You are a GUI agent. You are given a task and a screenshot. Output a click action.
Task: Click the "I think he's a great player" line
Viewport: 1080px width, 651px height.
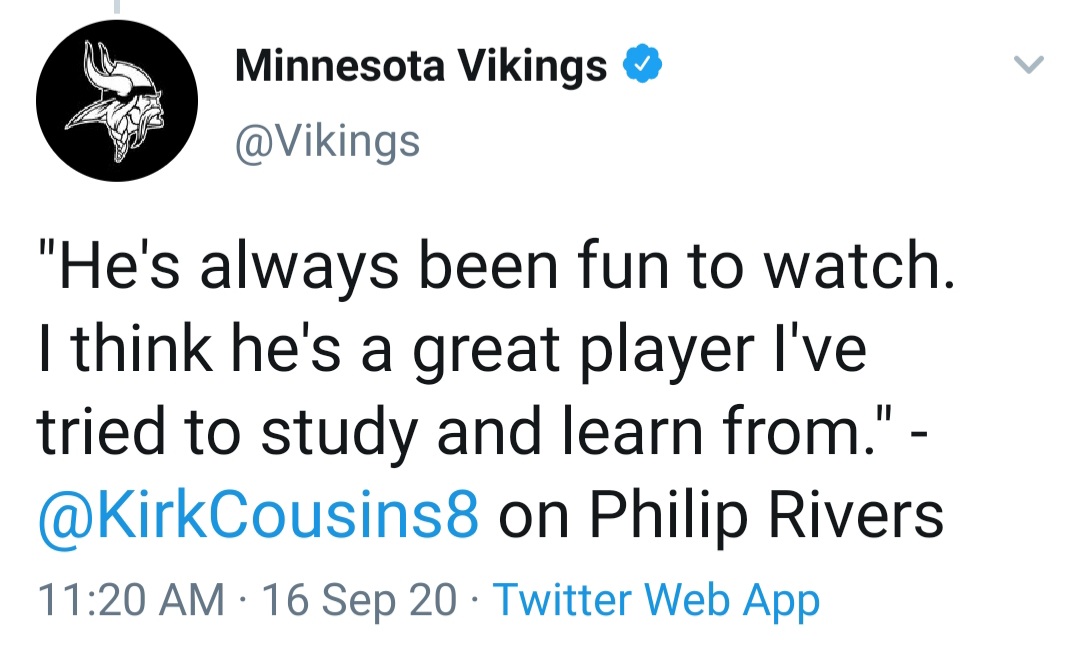[x=452, y=350]
